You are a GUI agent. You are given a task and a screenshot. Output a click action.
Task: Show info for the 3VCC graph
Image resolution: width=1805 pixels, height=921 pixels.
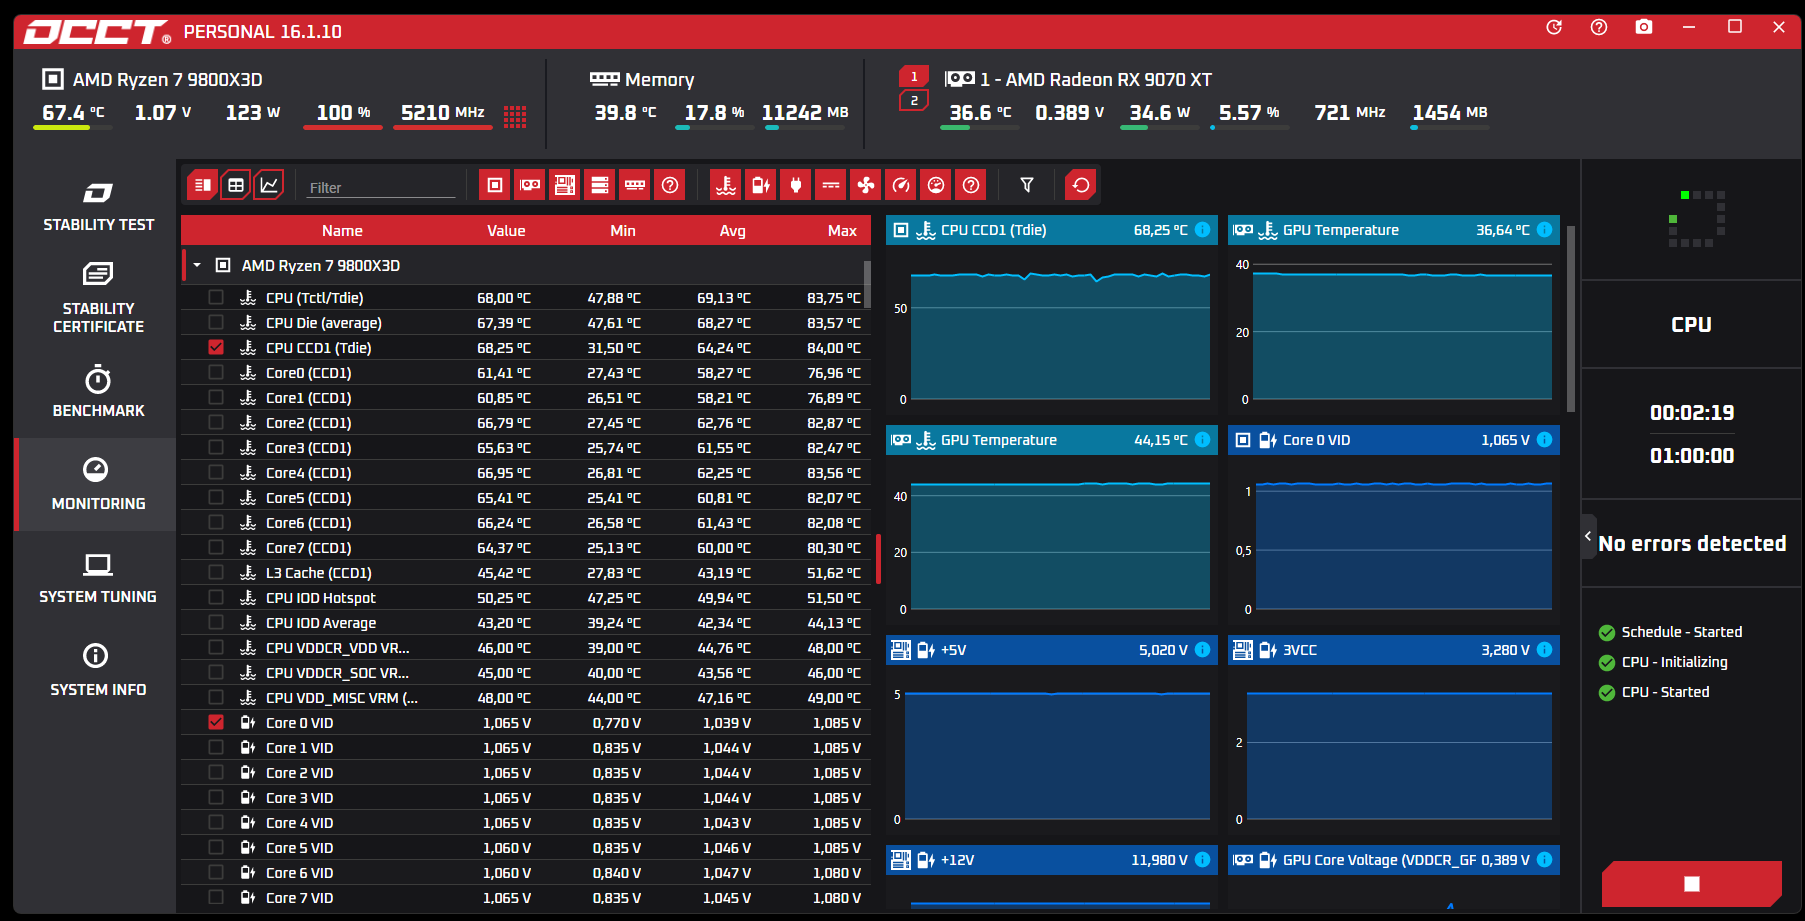point(1545,650)
